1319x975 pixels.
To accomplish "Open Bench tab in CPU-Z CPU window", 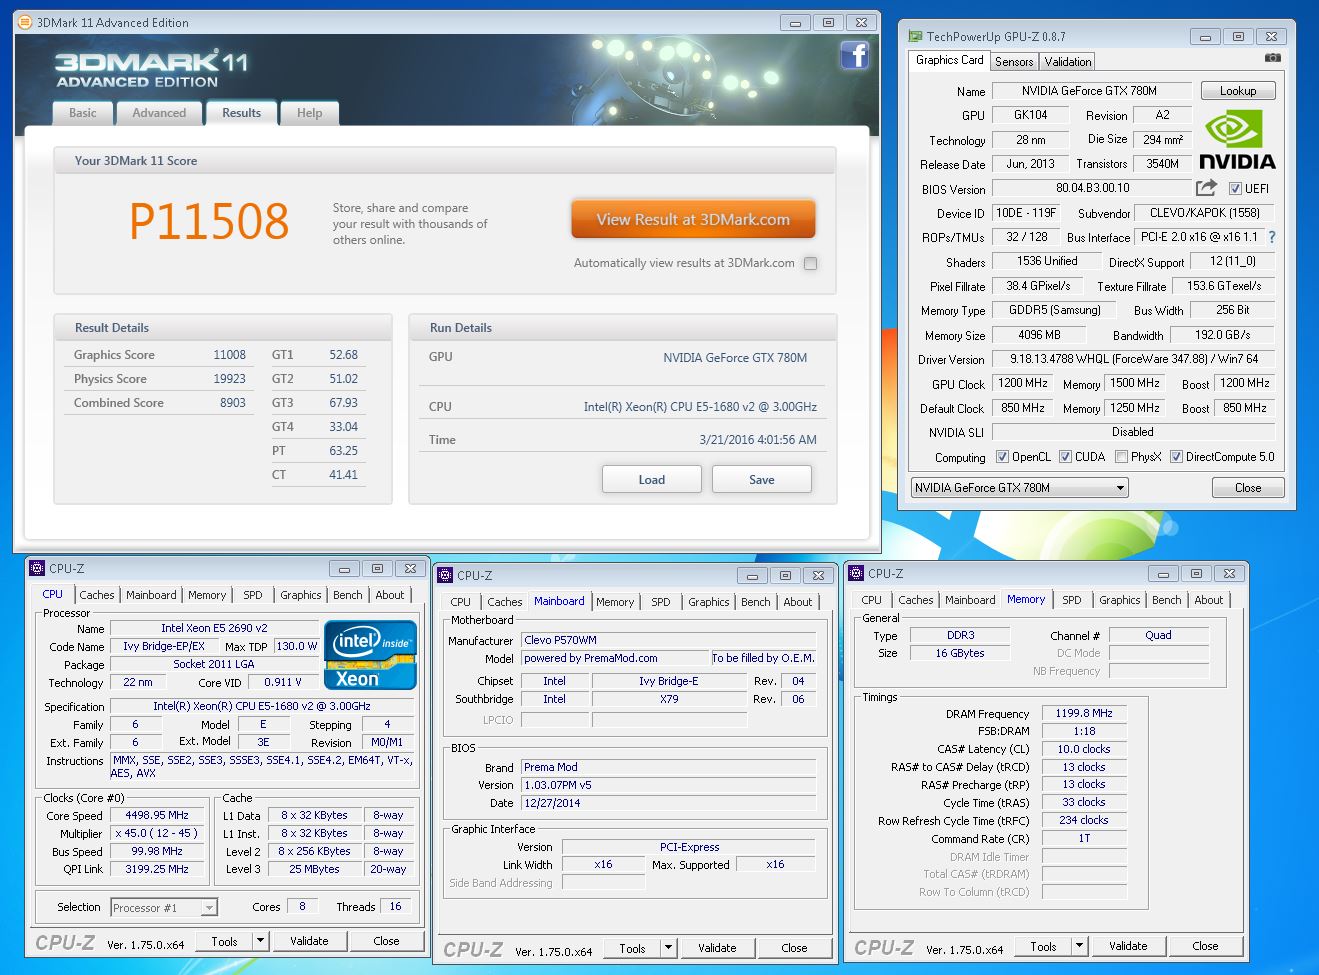I will (348, 595).
